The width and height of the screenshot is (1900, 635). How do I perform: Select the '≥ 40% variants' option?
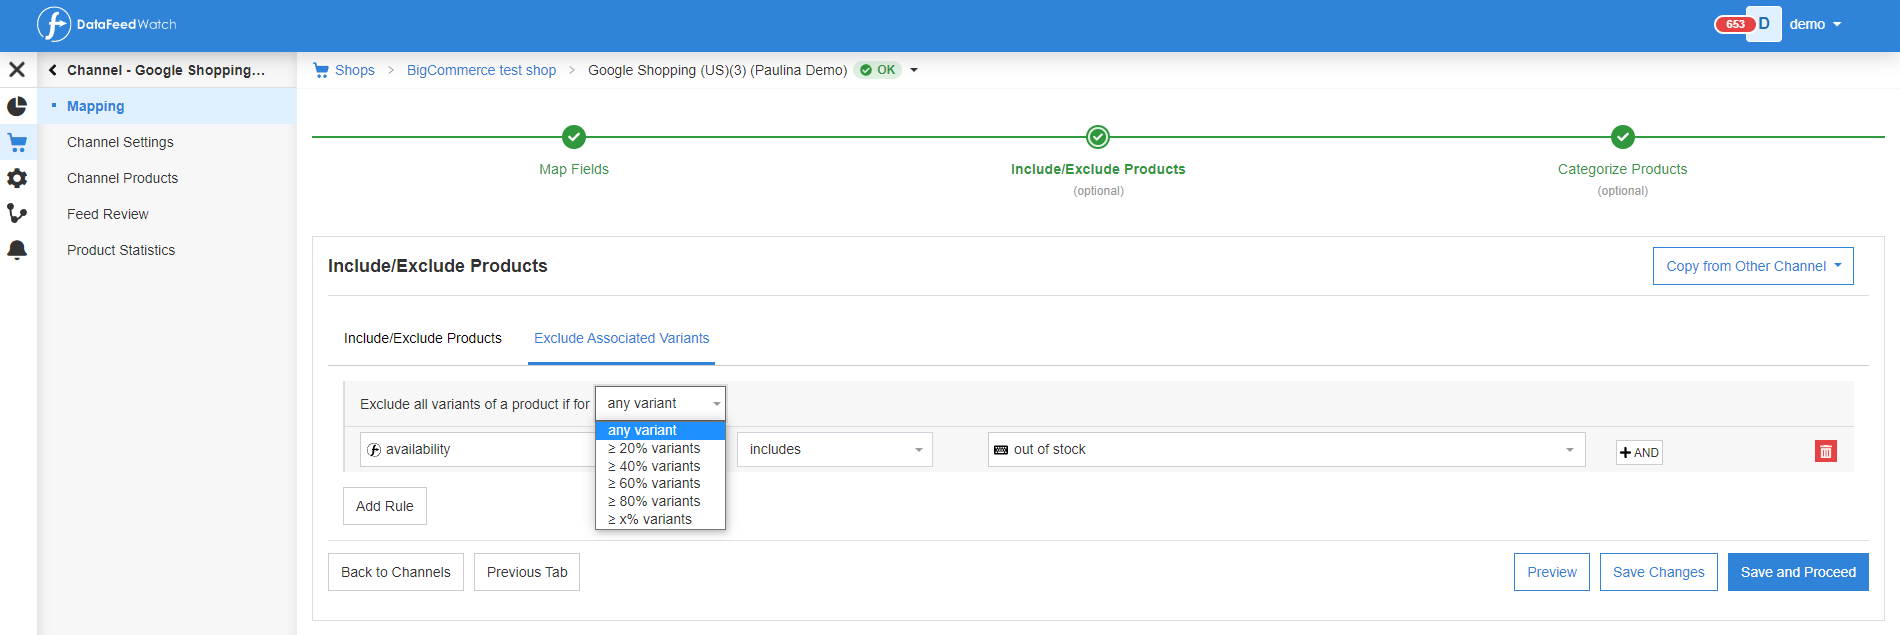coord(654,466)
